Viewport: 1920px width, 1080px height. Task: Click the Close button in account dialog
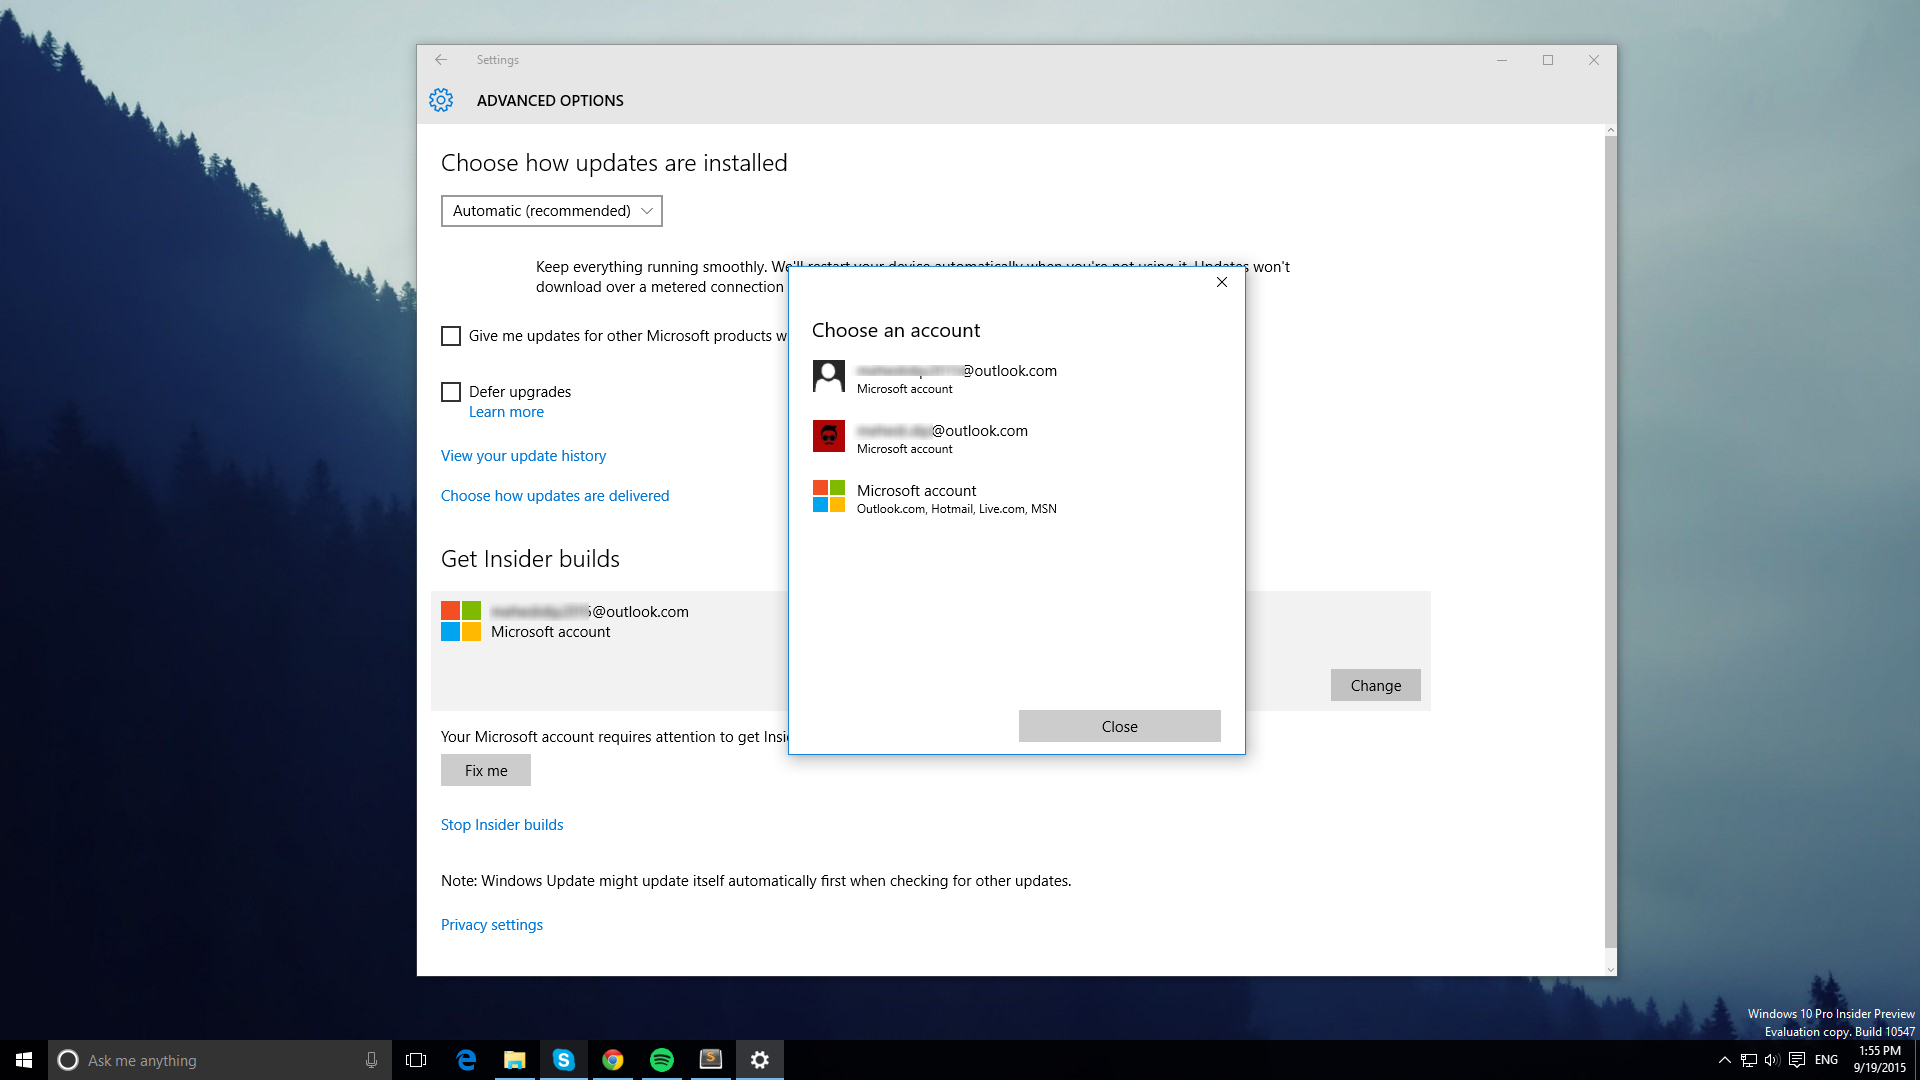(x=1120, y=726)
